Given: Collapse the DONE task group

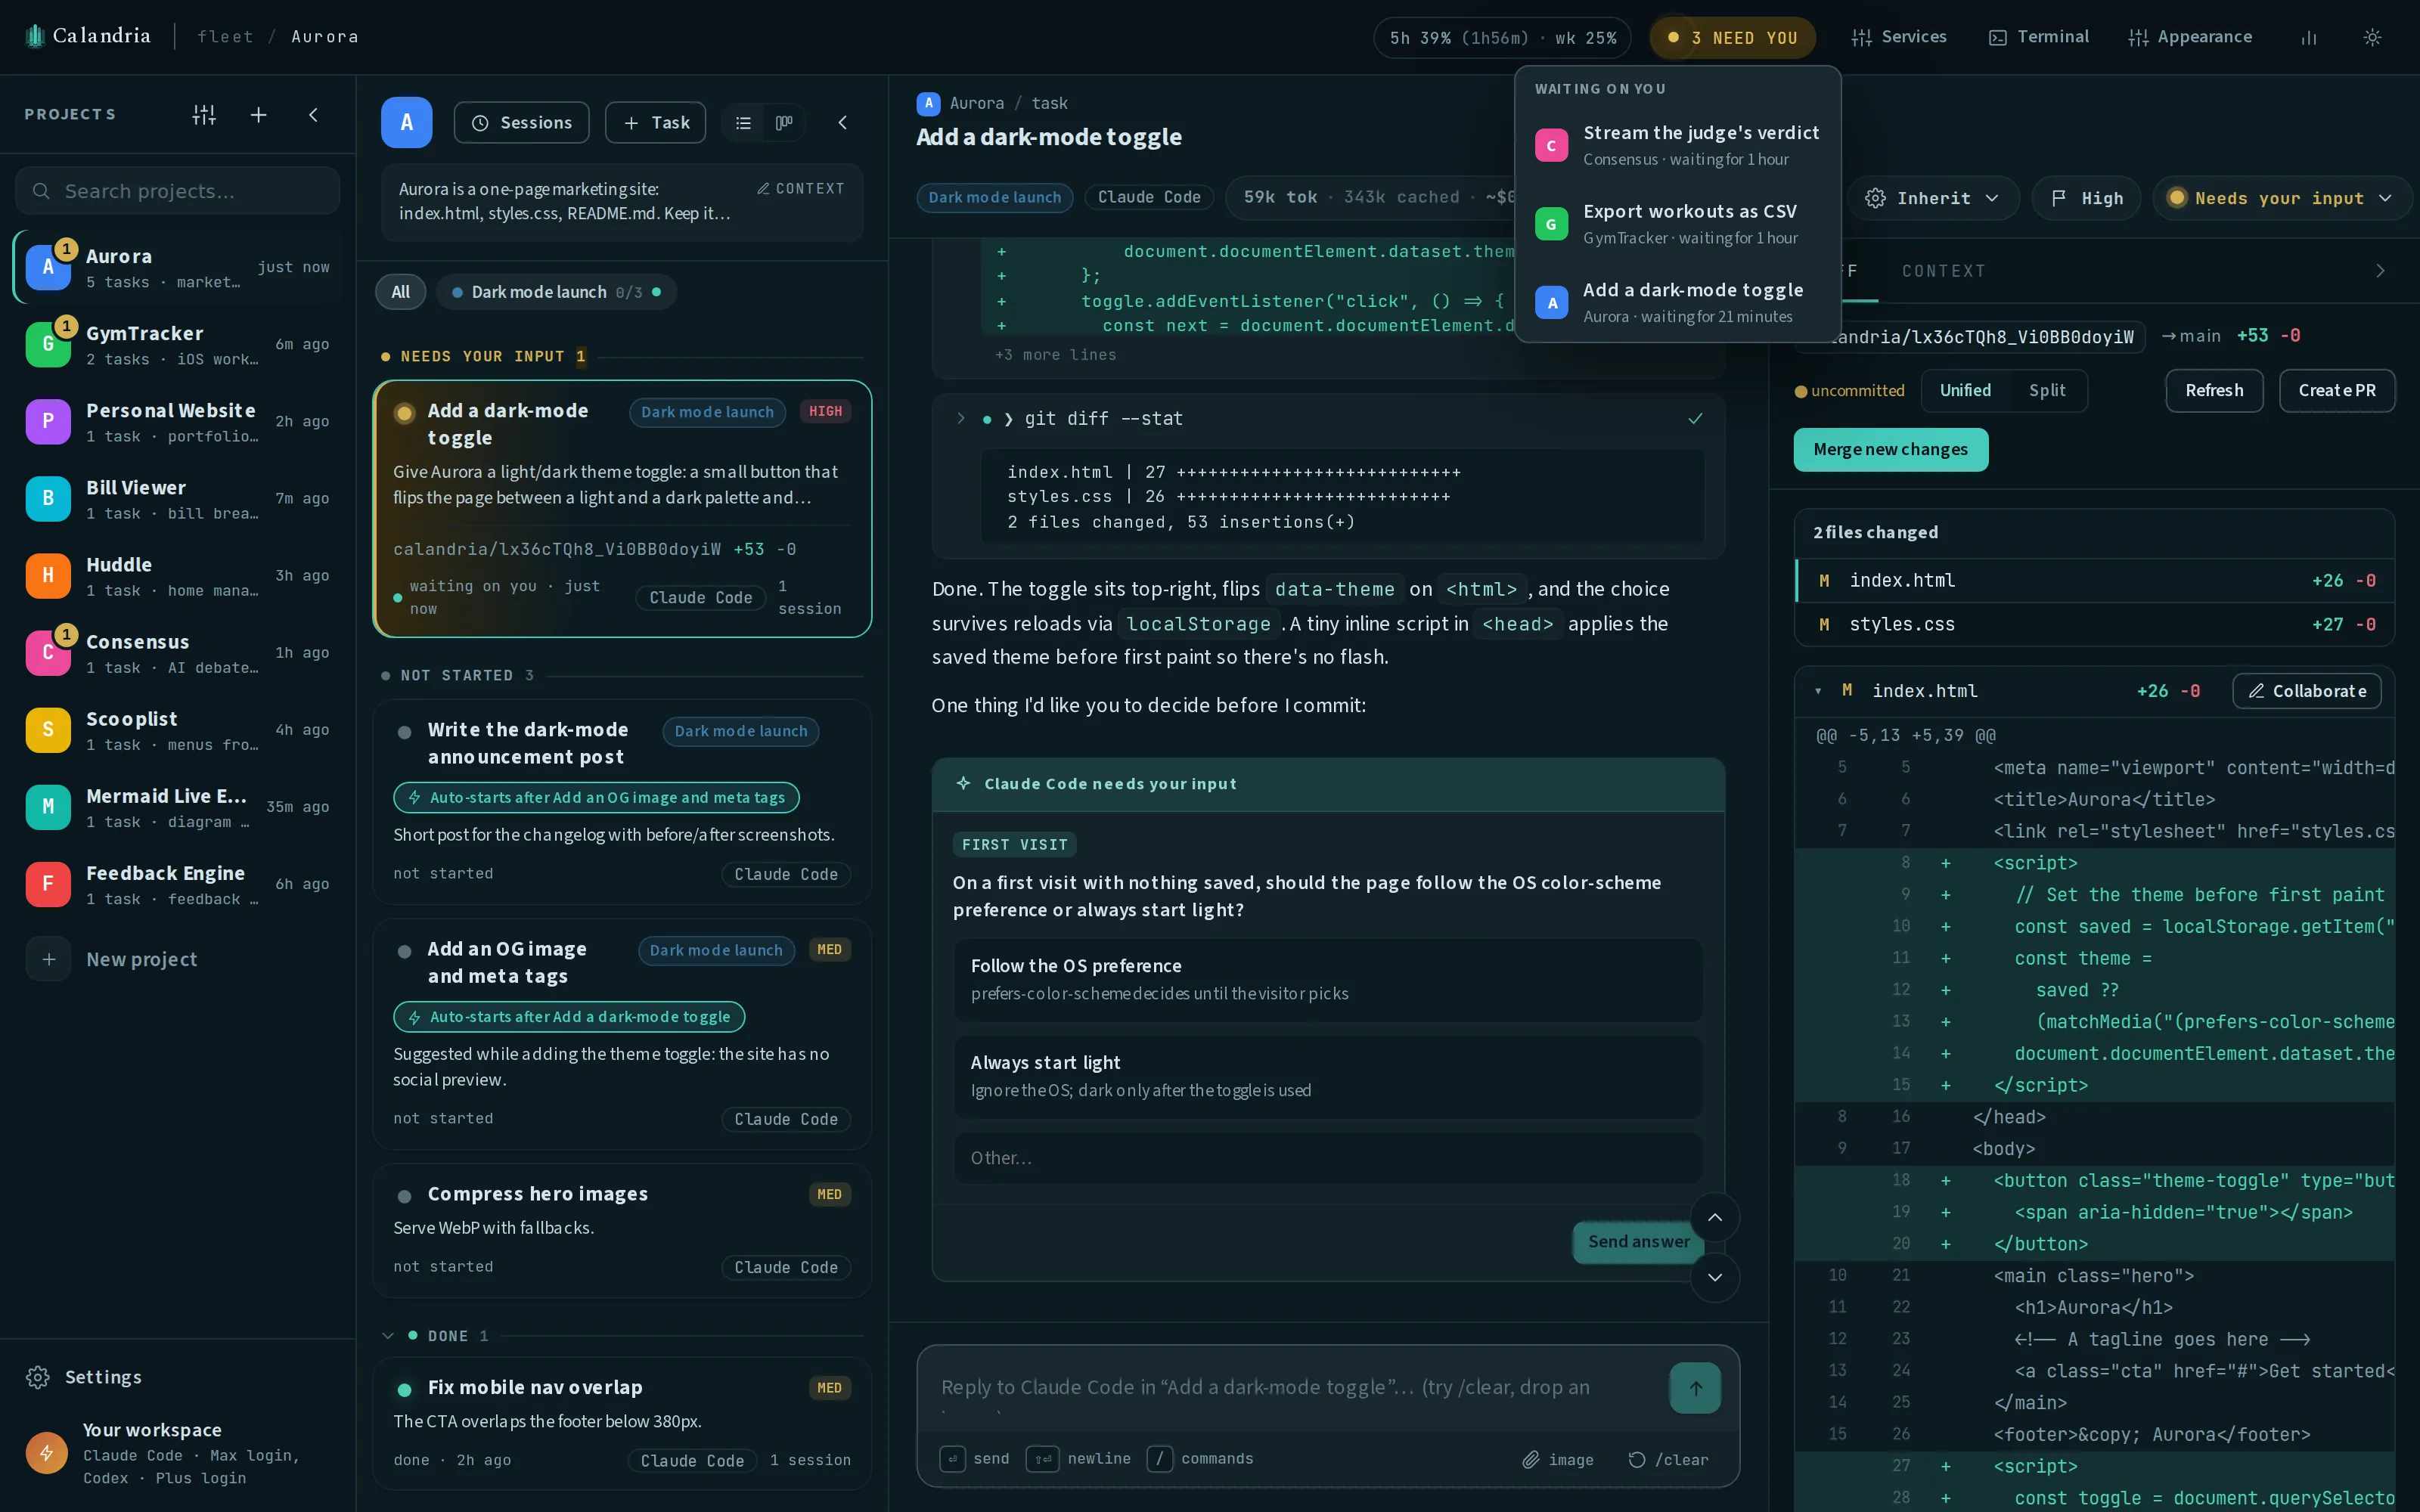Looking at the screenshot, I should [388, 1336].
